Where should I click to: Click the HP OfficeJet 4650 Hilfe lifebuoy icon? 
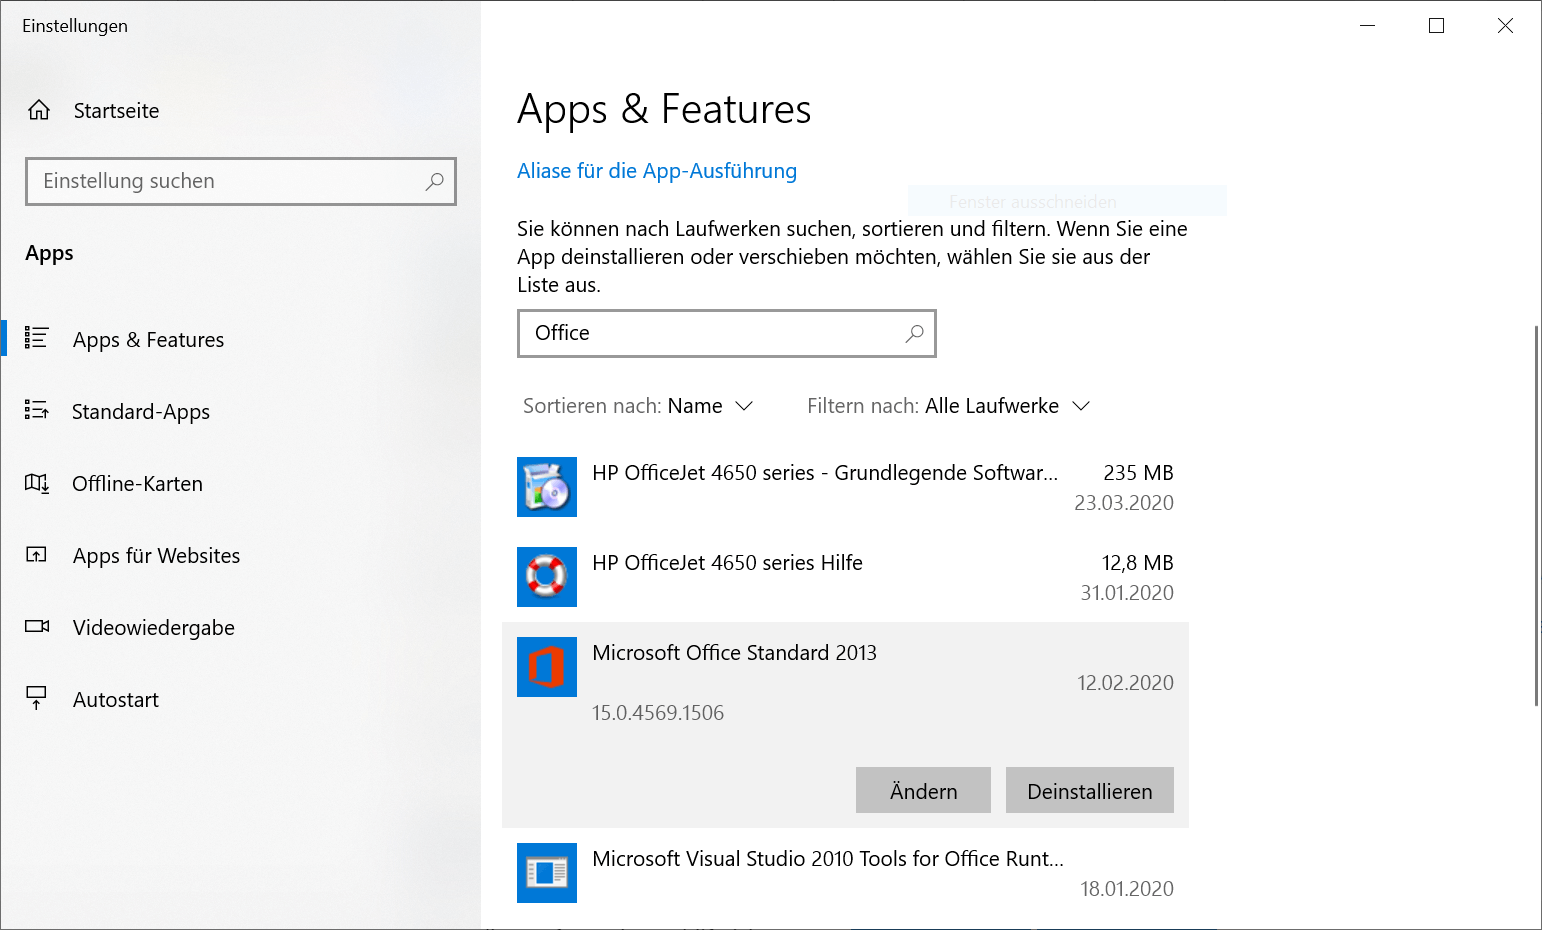pos(547,577)
